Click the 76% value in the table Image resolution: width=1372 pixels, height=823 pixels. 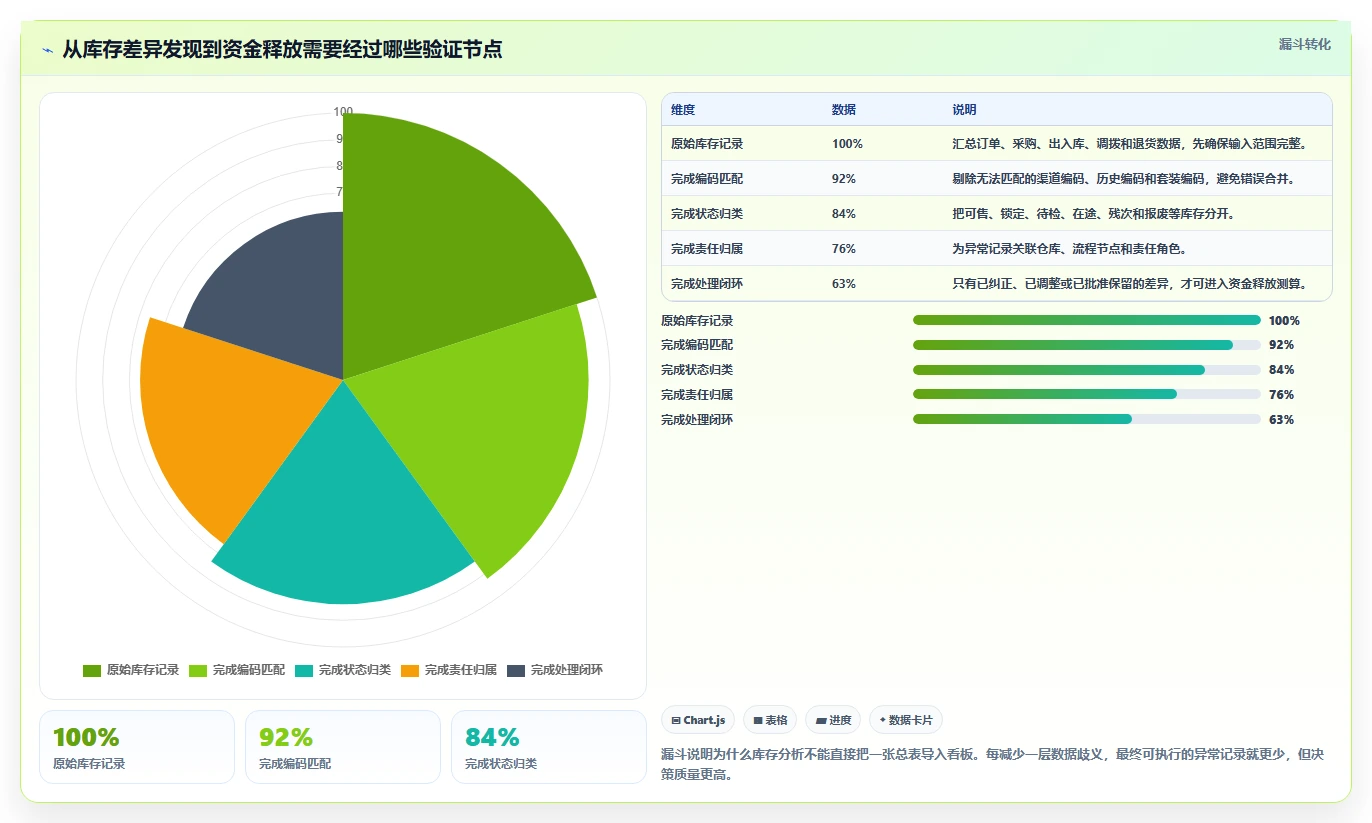pos(844,249)
